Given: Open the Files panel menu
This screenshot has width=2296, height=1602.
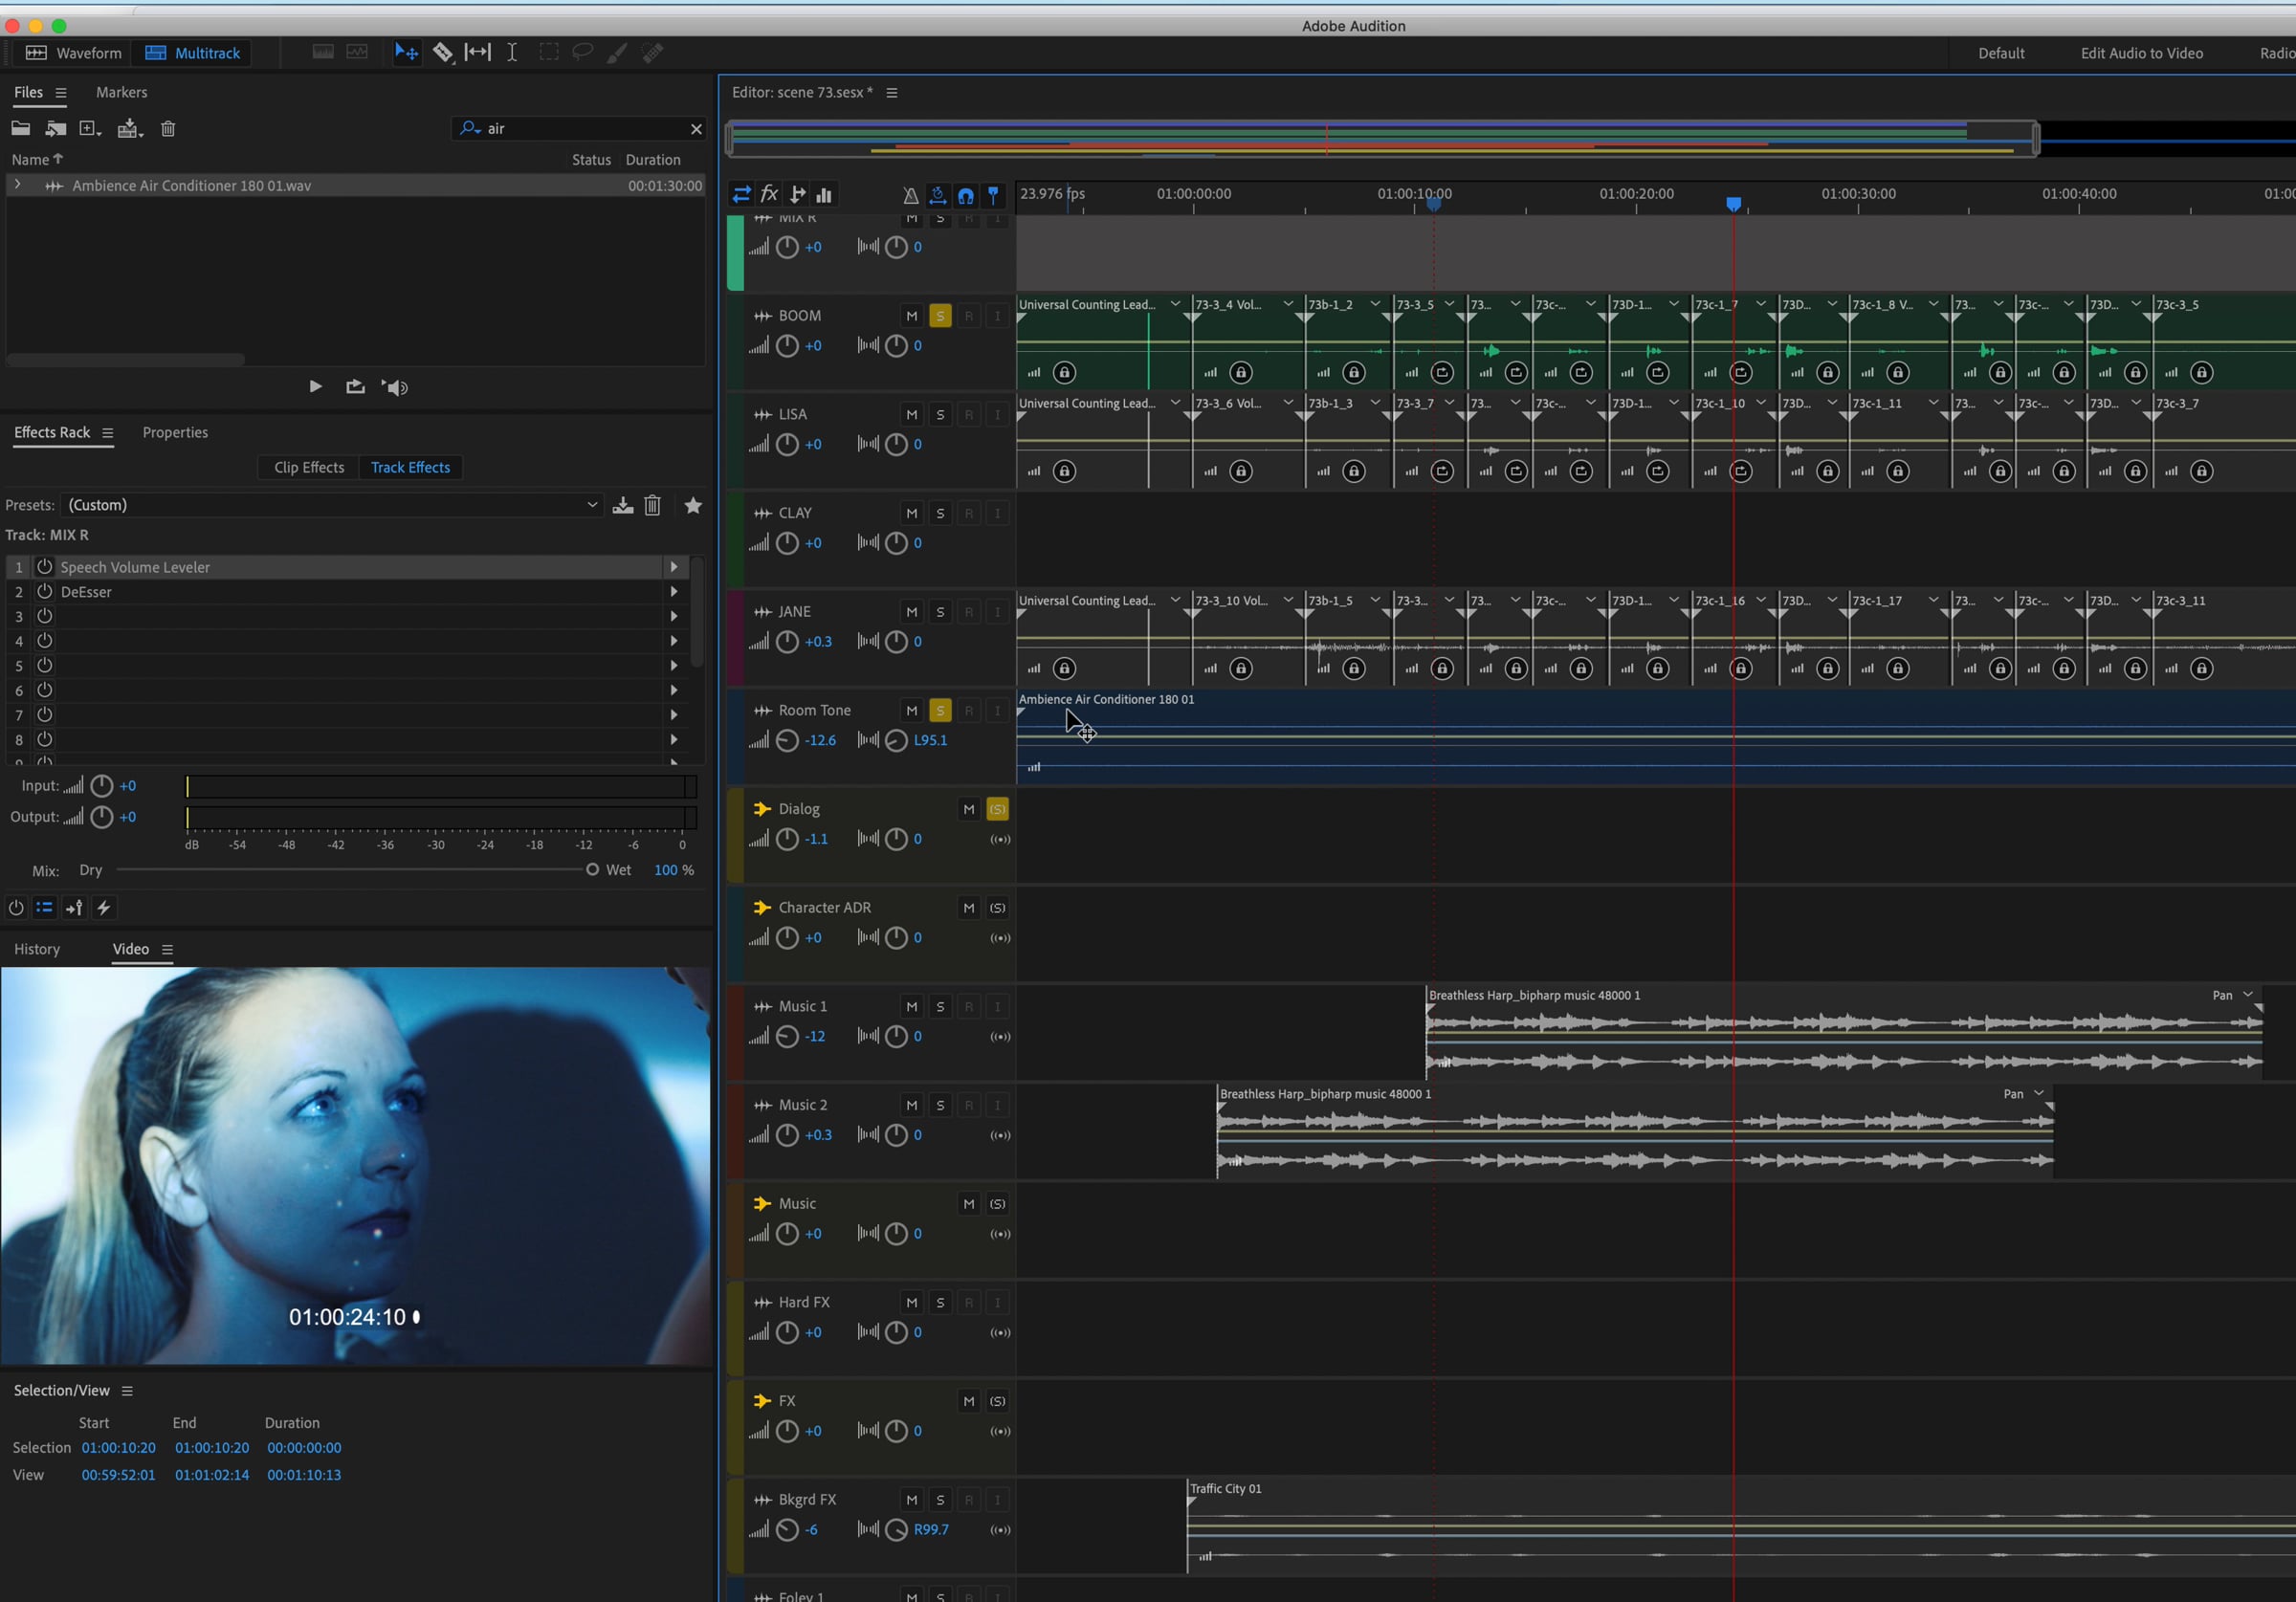Looking at the screenshot, I should pyautogui.click(x=61, y=93).
